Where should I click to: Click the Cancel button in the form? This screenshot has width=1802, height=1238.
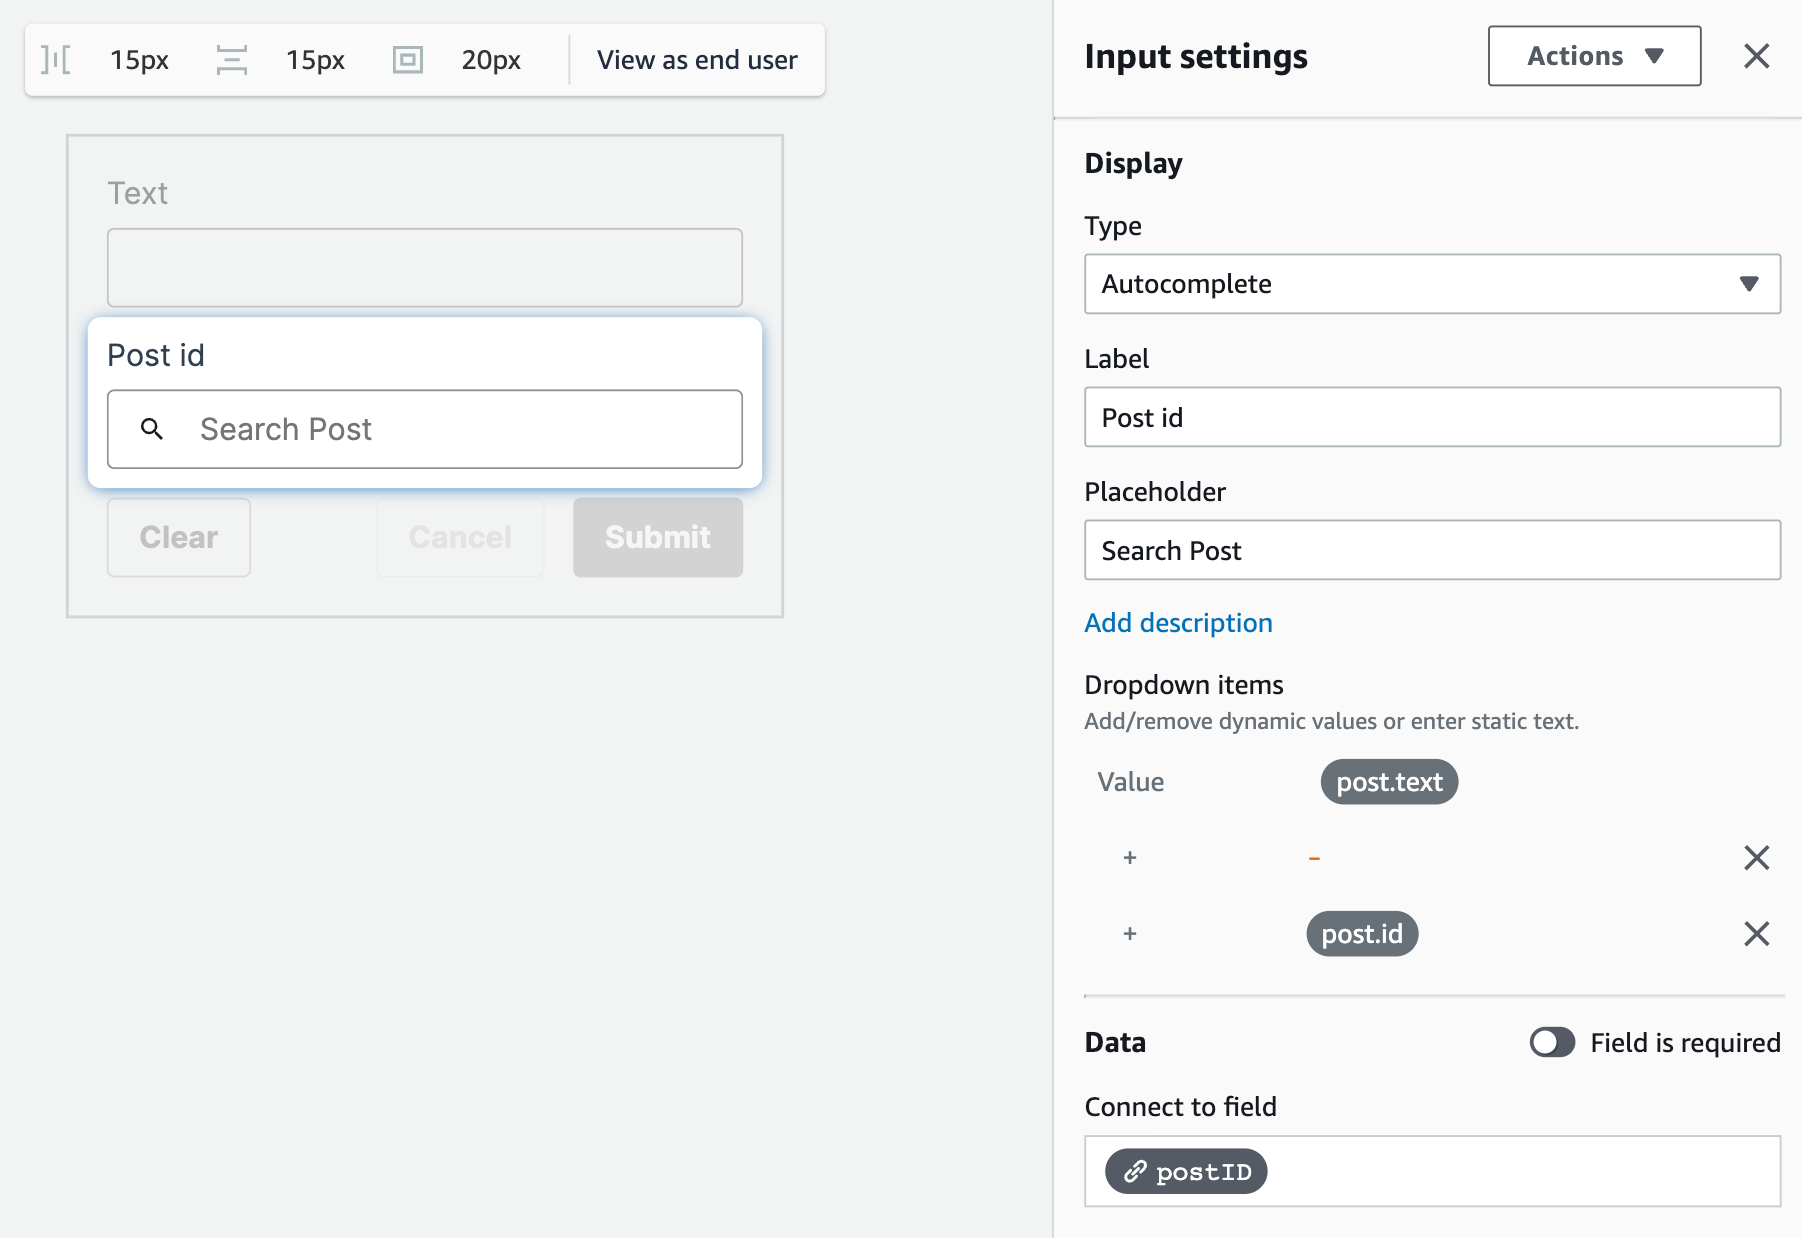pyautogui.click(x=460, y=537)
